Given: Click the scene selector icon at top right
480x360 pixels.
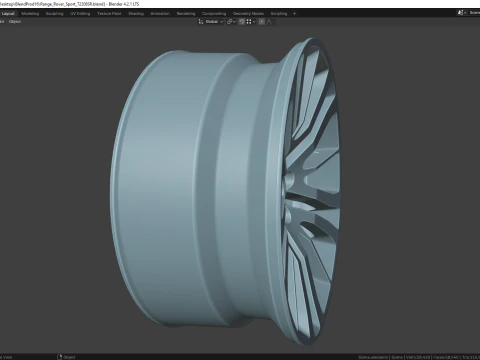Looking at the screenshot, I should 461,13.
